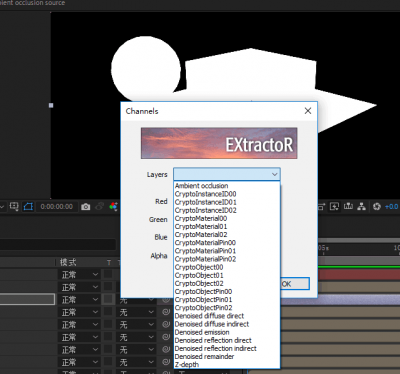Toggle the mask visibility icon
The width and height of the screenshot is (400, 374).
(x=28, y=207)
